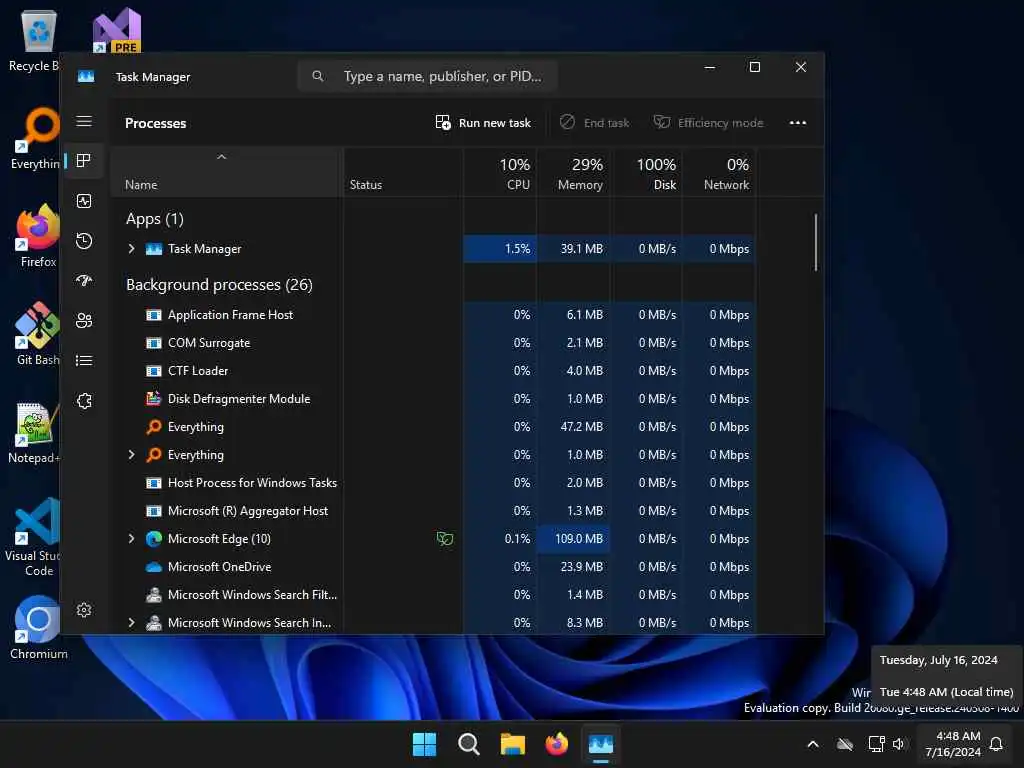The height and width of the screenshot is (768, 1024).
Task: Expand the Task Manager app row
Action: [131, 249]
